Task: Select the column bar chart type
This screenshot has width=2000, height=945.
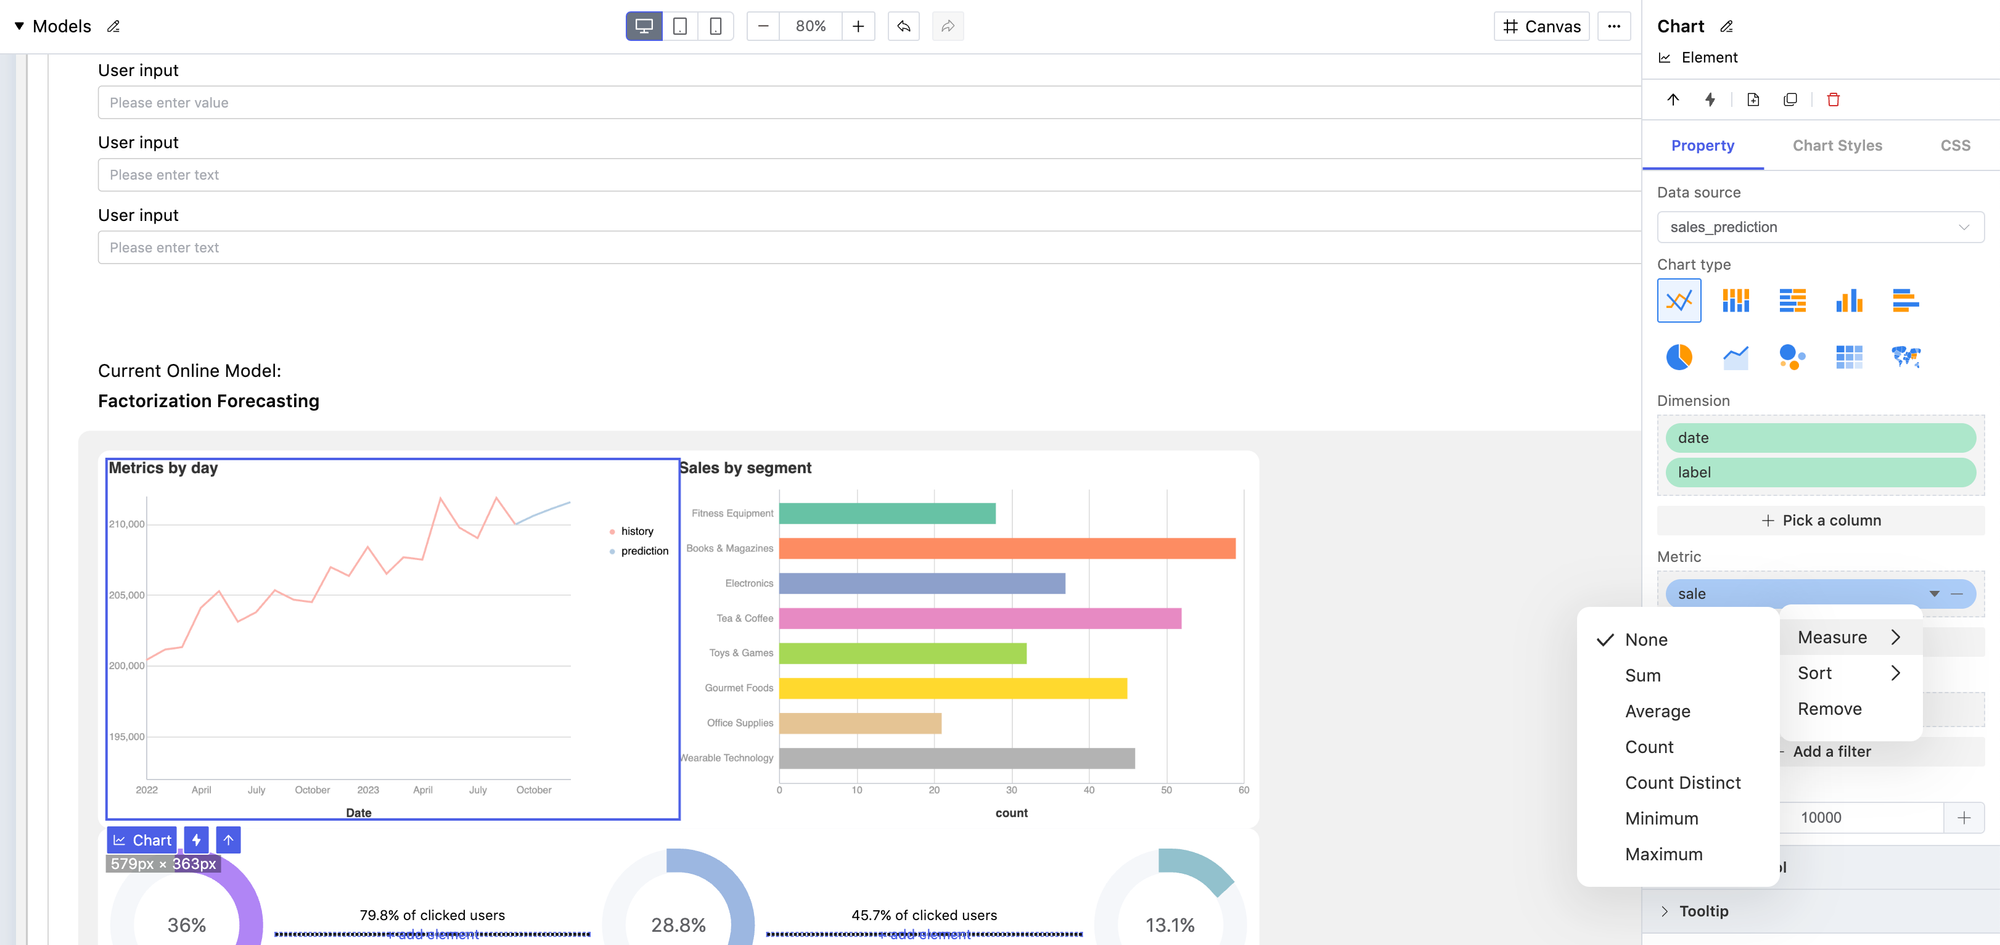Action: click(x=1849, y=300)
